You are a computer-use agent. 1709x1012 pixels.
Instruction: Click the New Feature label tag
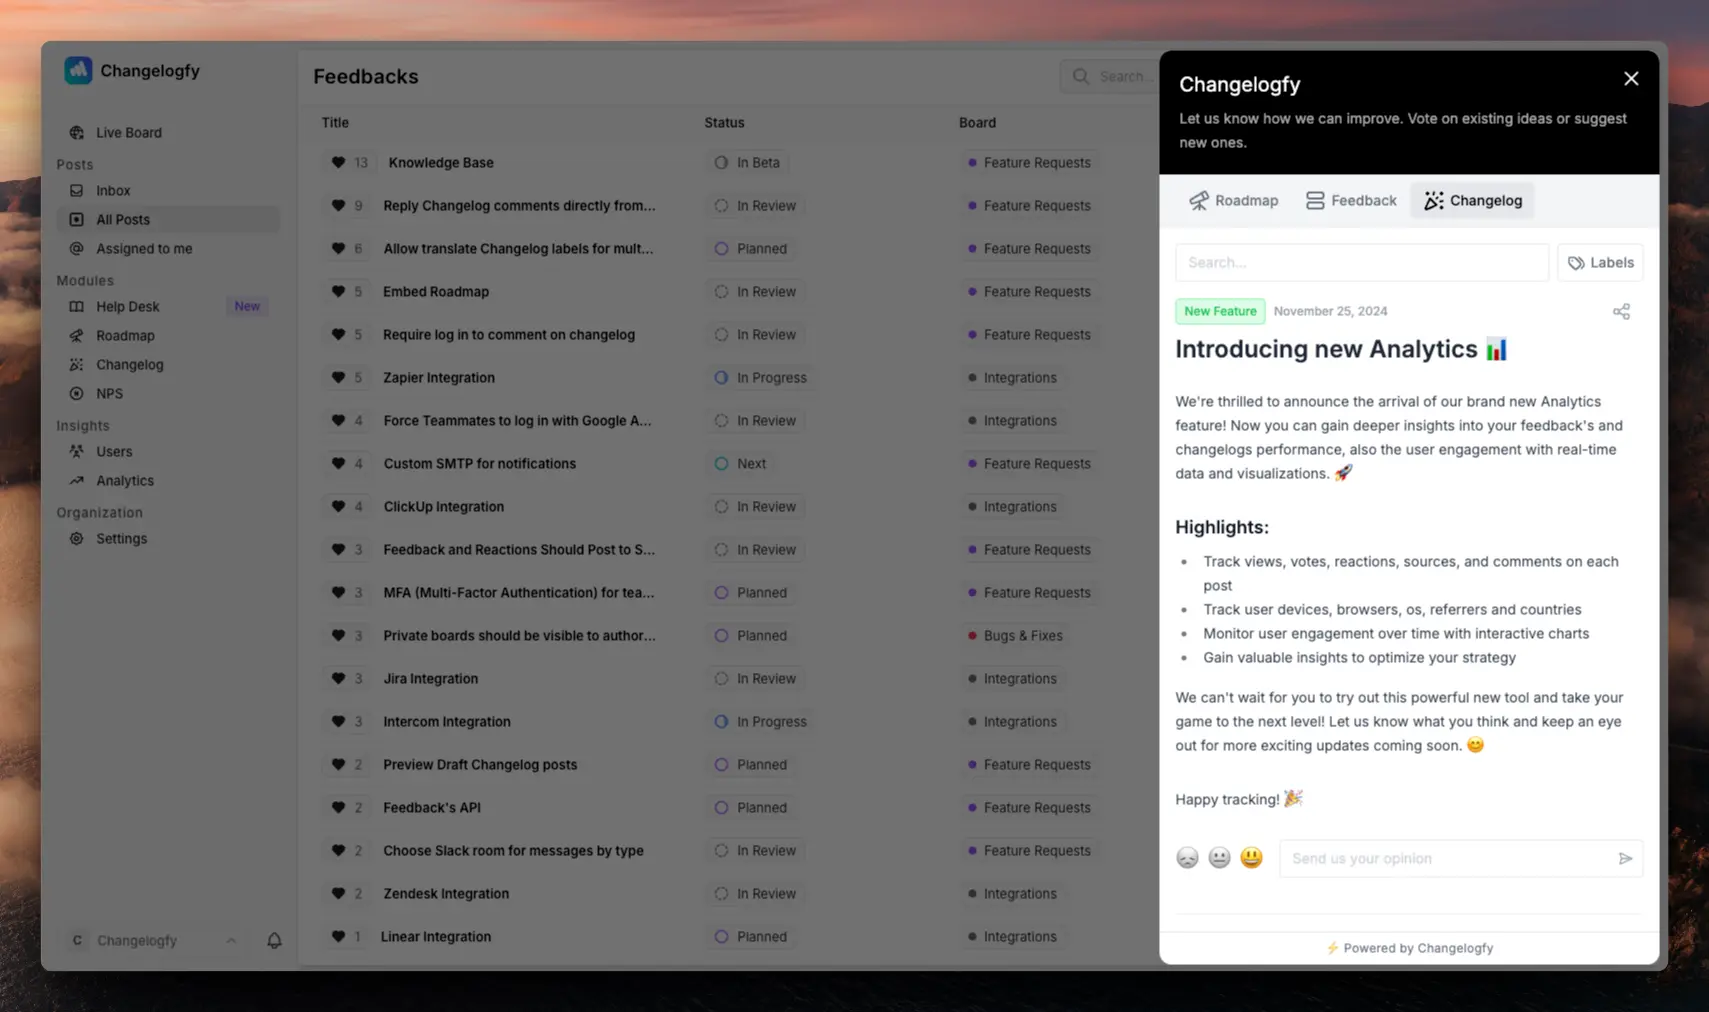point(1220,311)
